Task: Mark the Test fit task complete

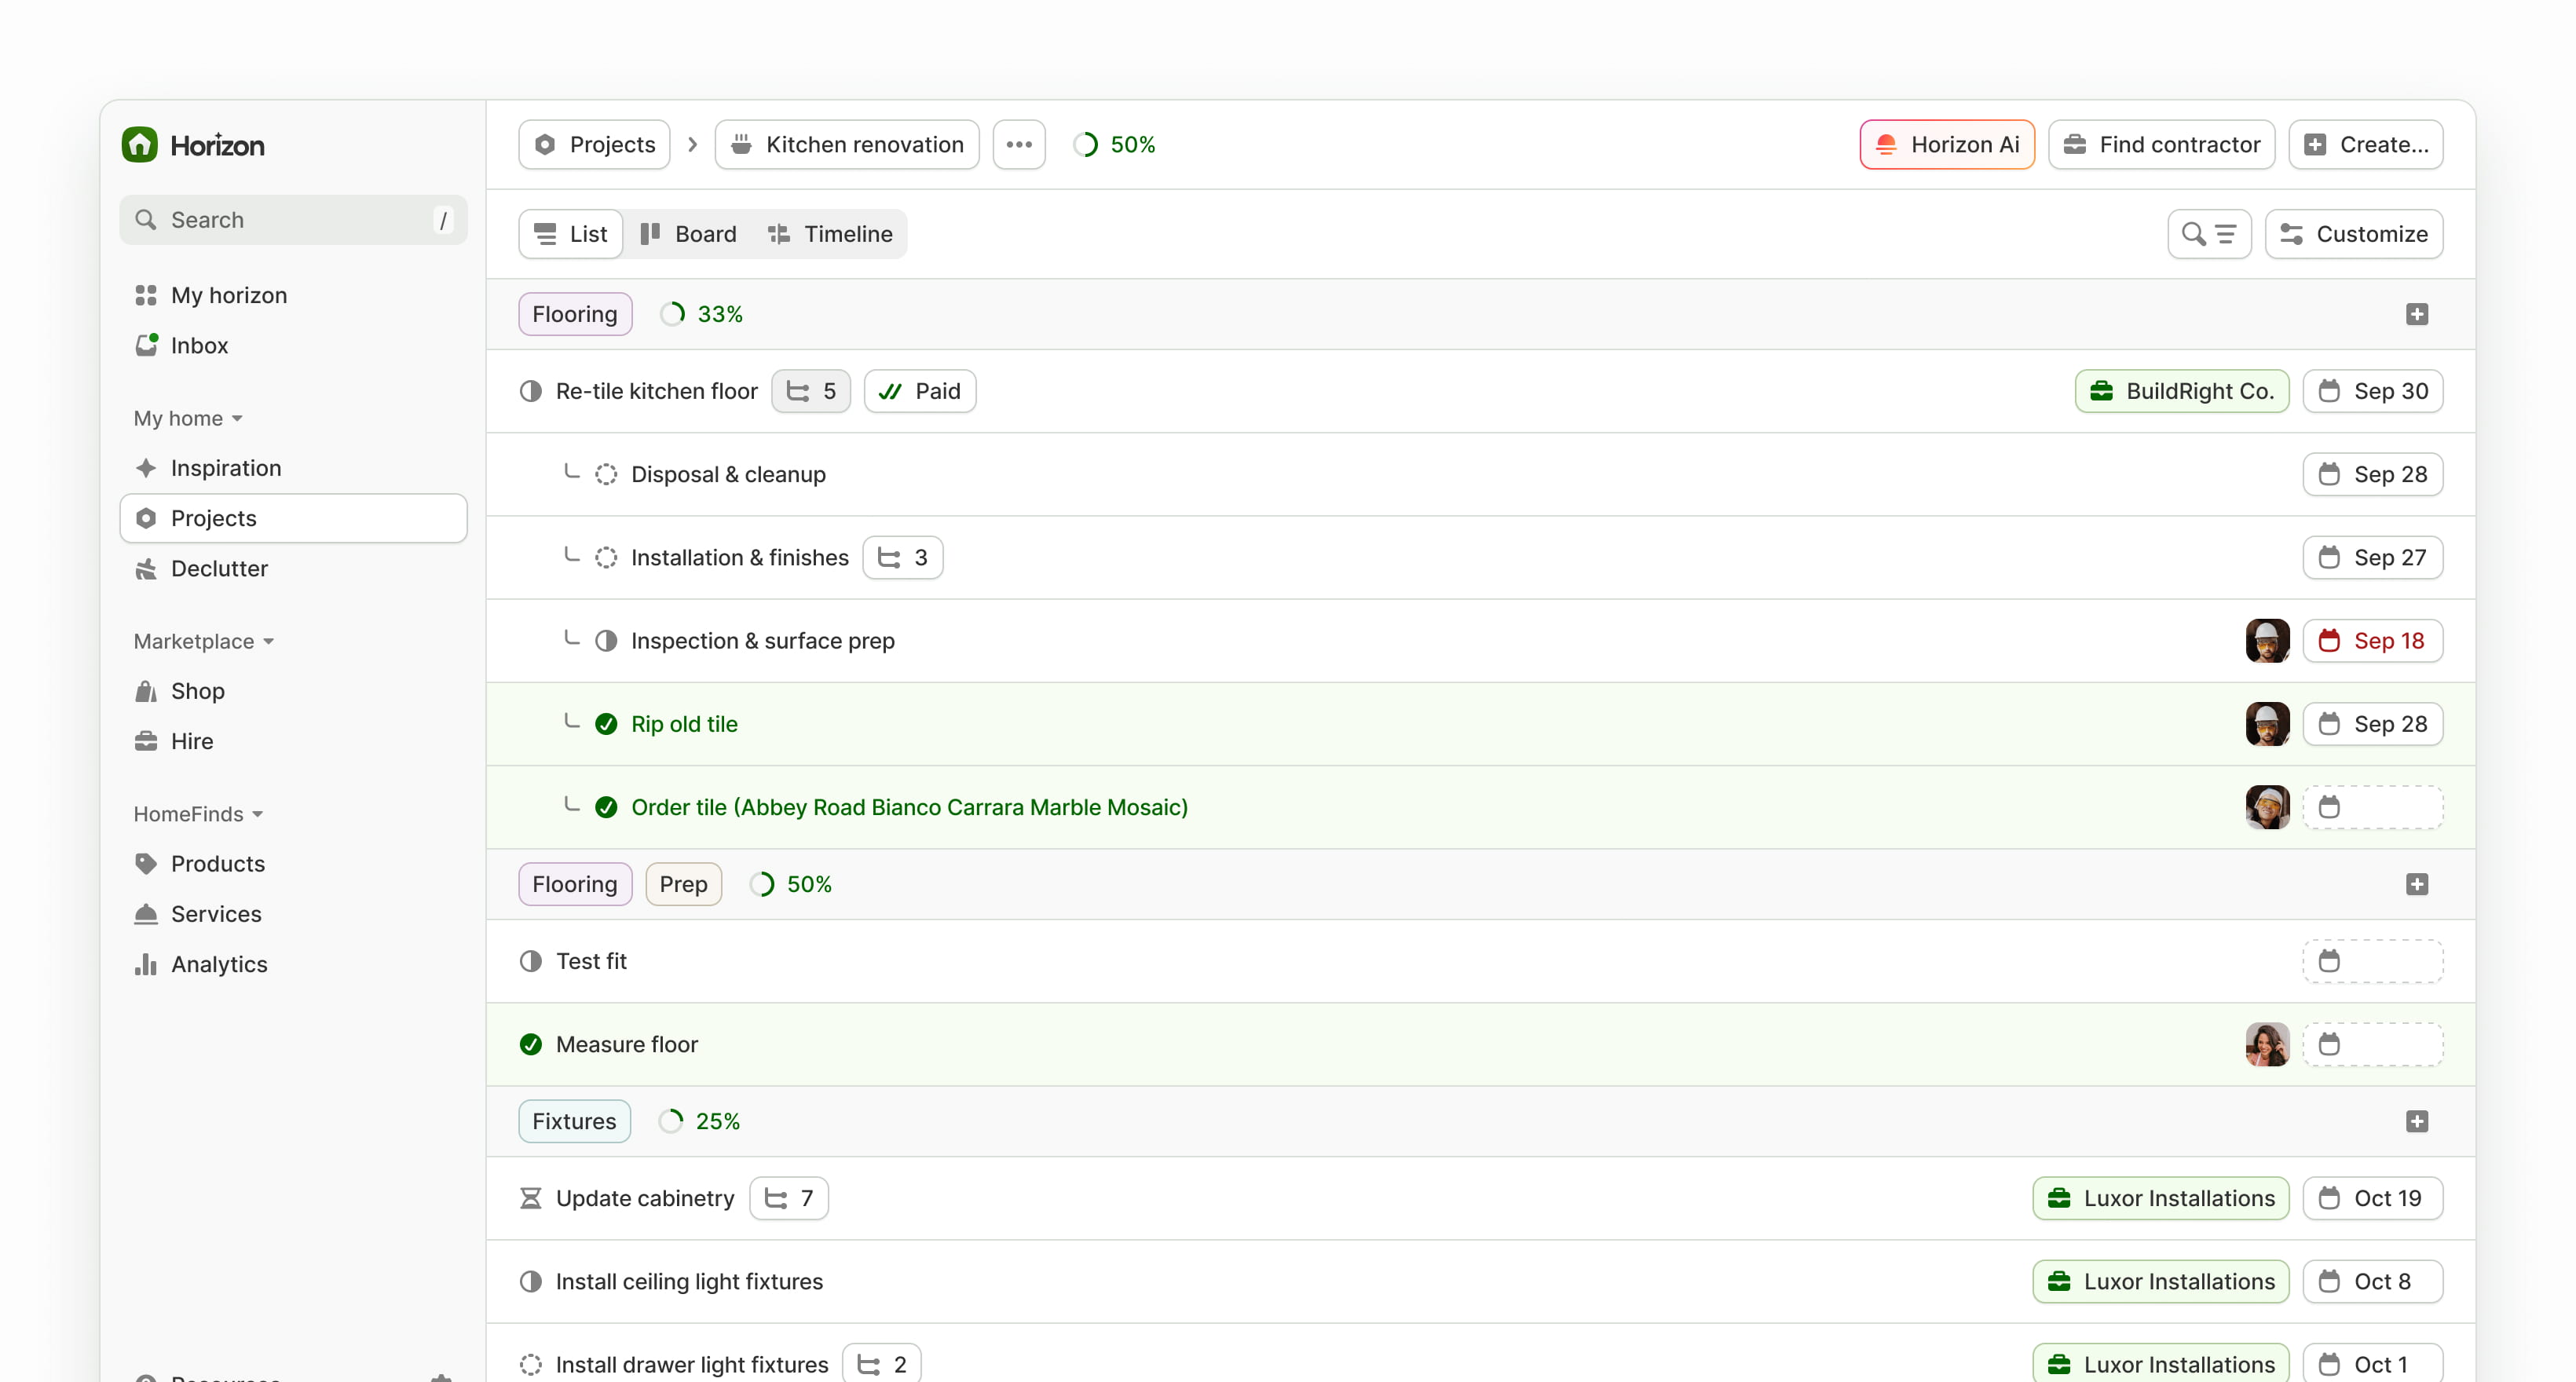Action: pyautogui.click(x=530, y=961)
